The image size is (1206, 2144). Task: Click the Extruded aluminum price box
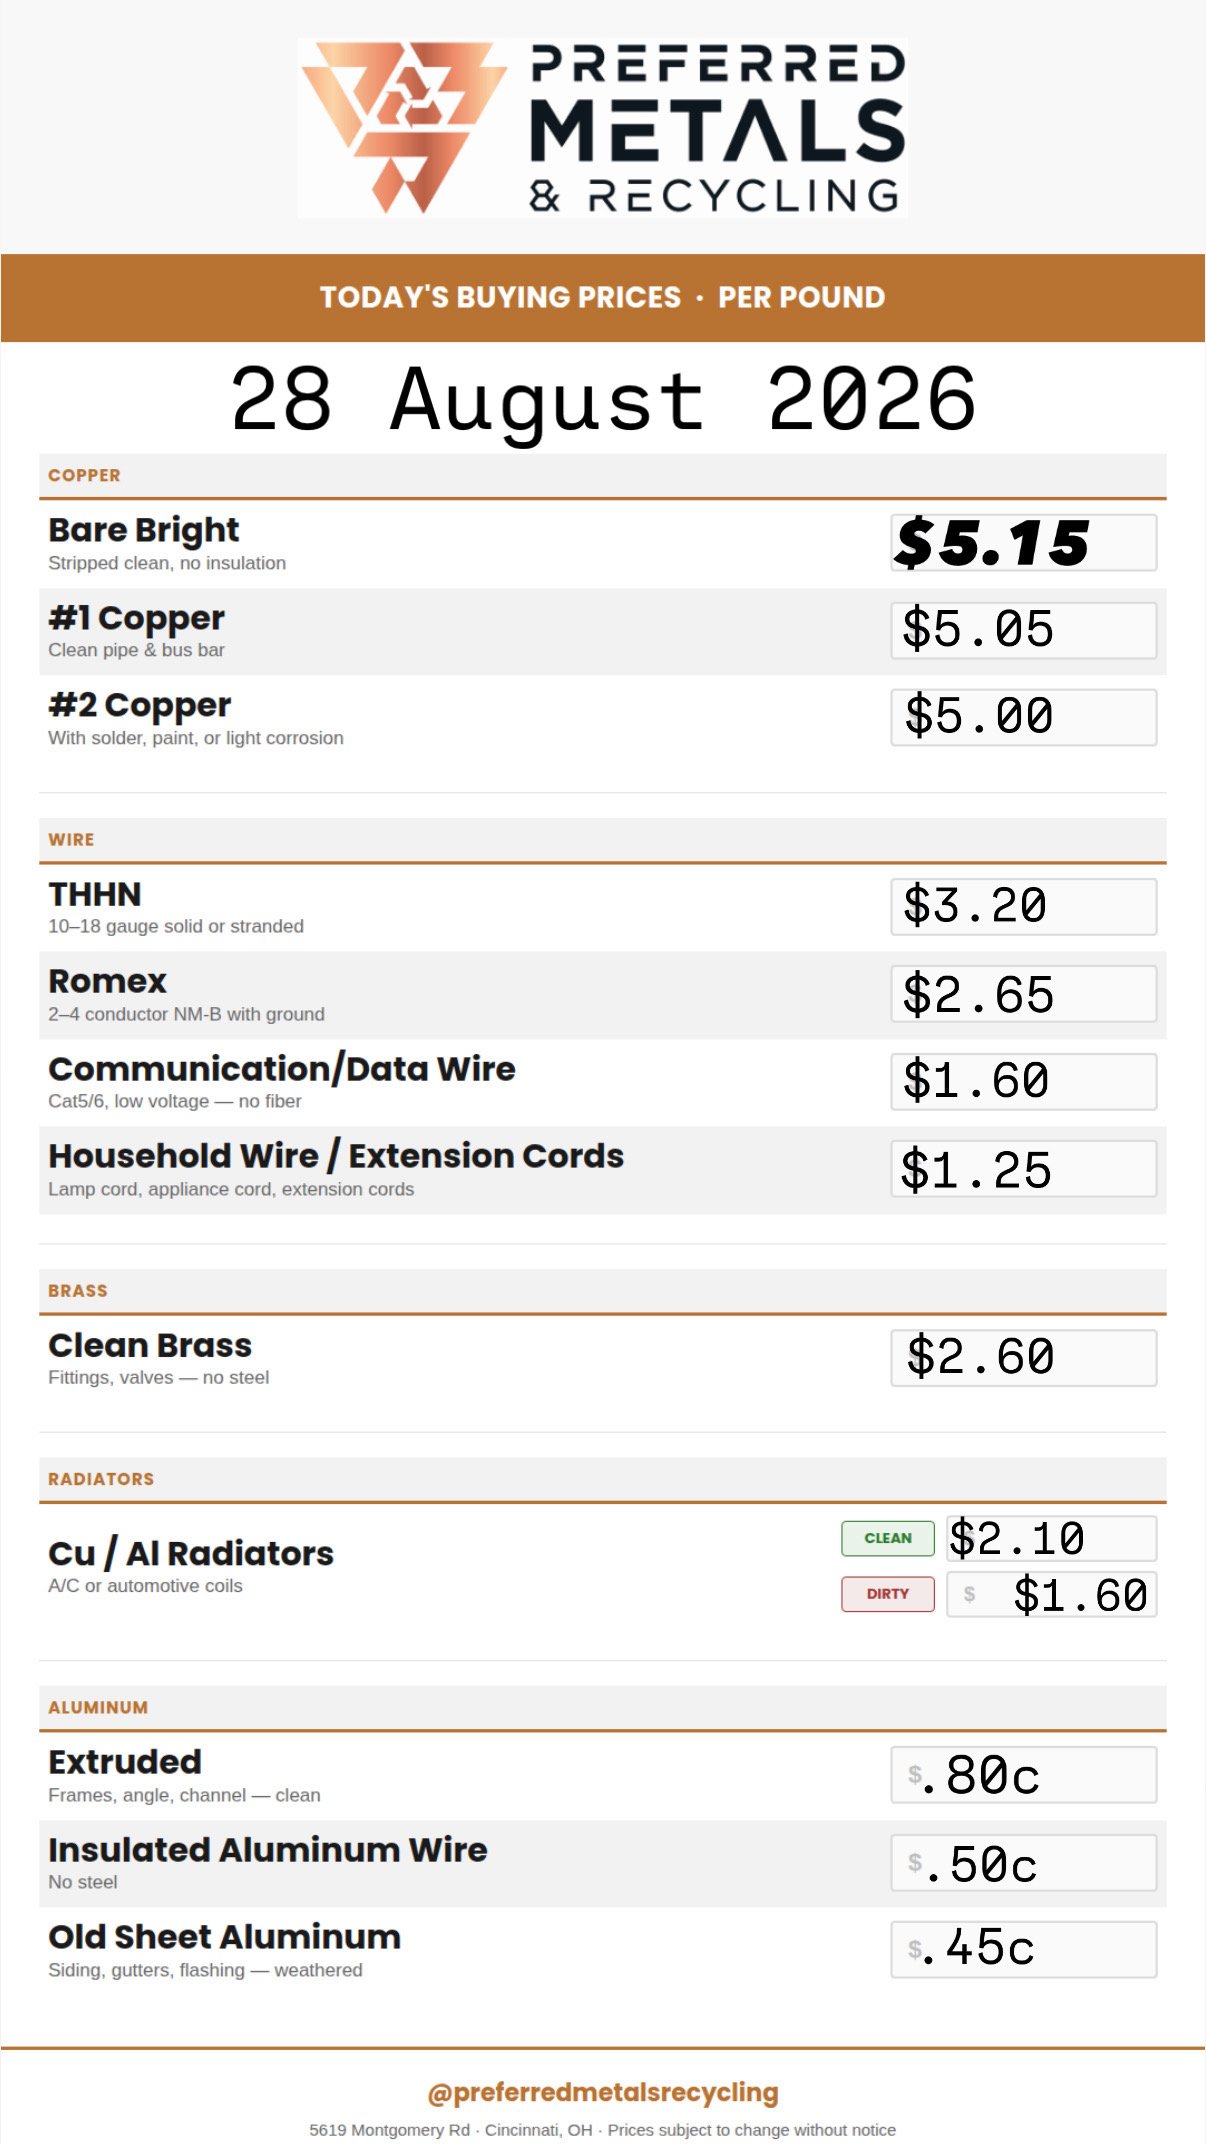point(1024,1775)
